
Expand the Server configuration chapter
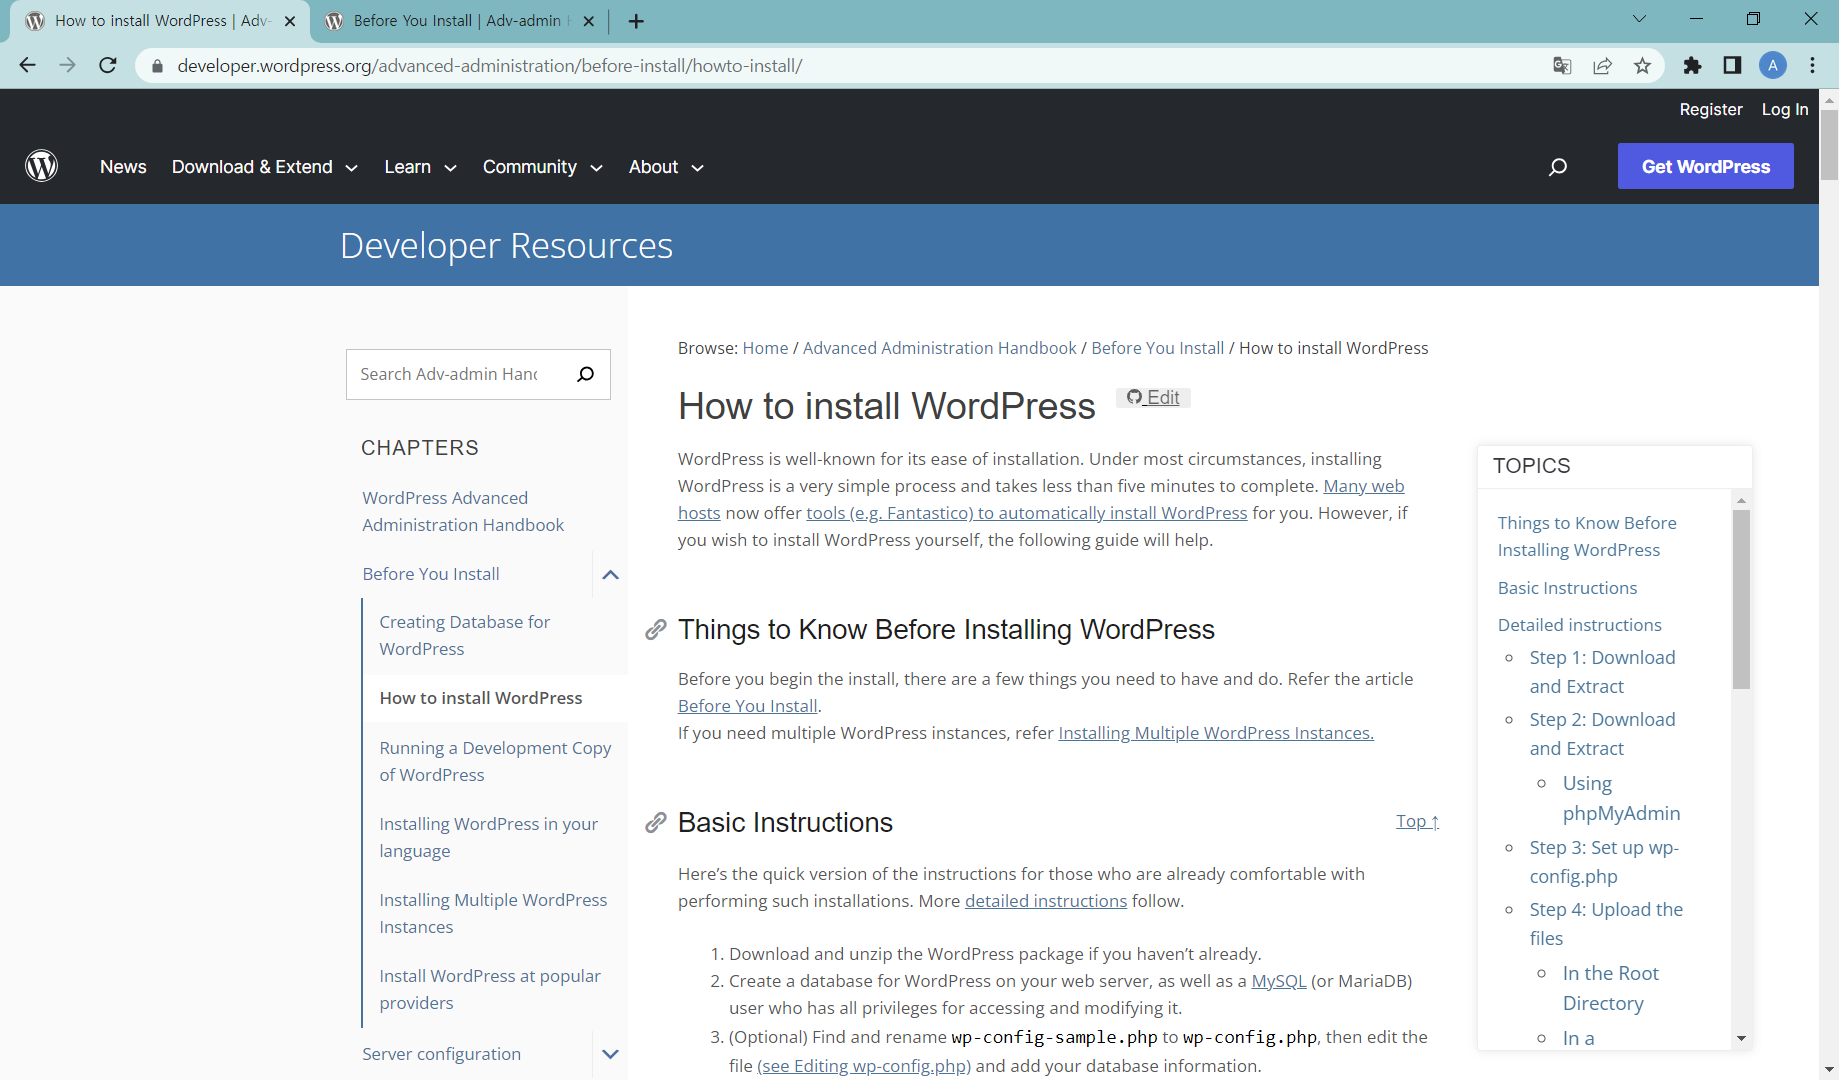[610, 1054]
